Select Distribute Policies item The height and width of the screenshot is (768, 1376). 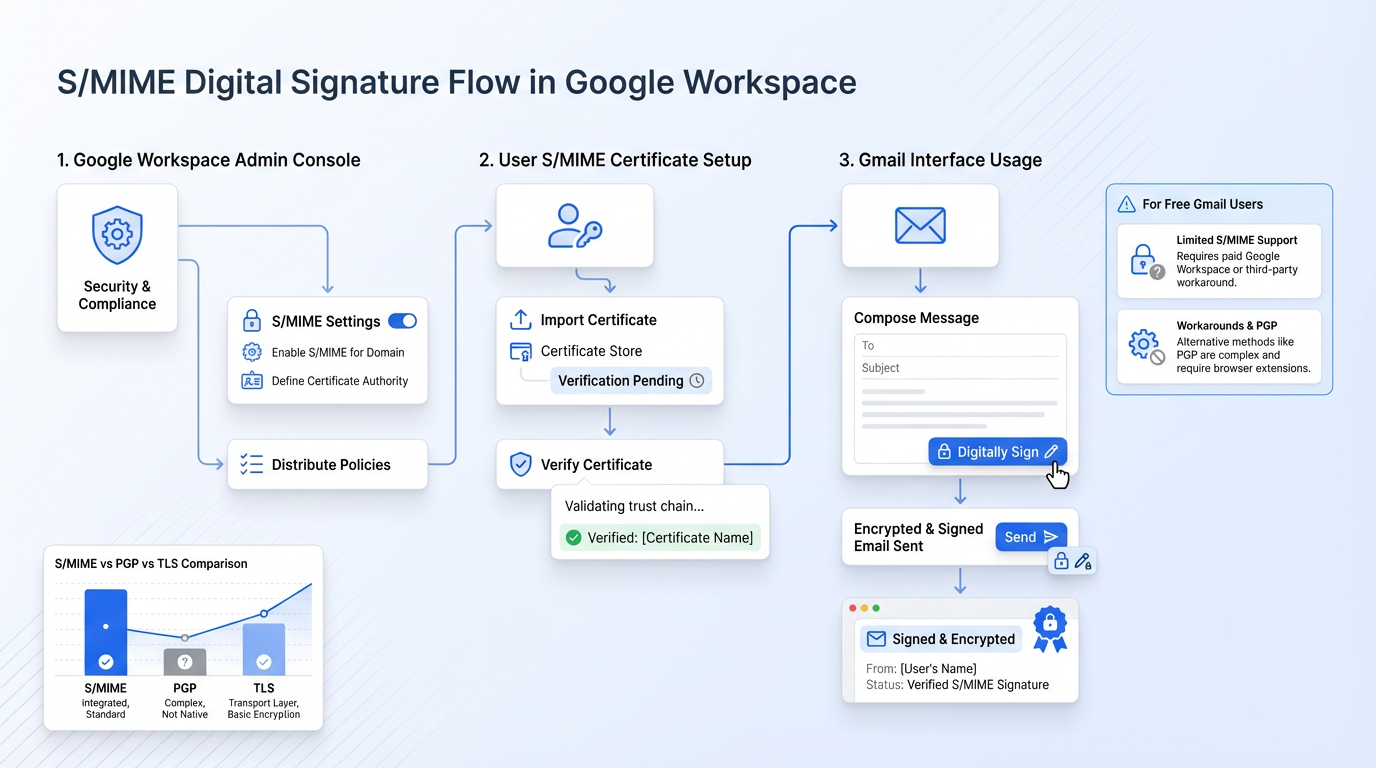pos(328,465)
